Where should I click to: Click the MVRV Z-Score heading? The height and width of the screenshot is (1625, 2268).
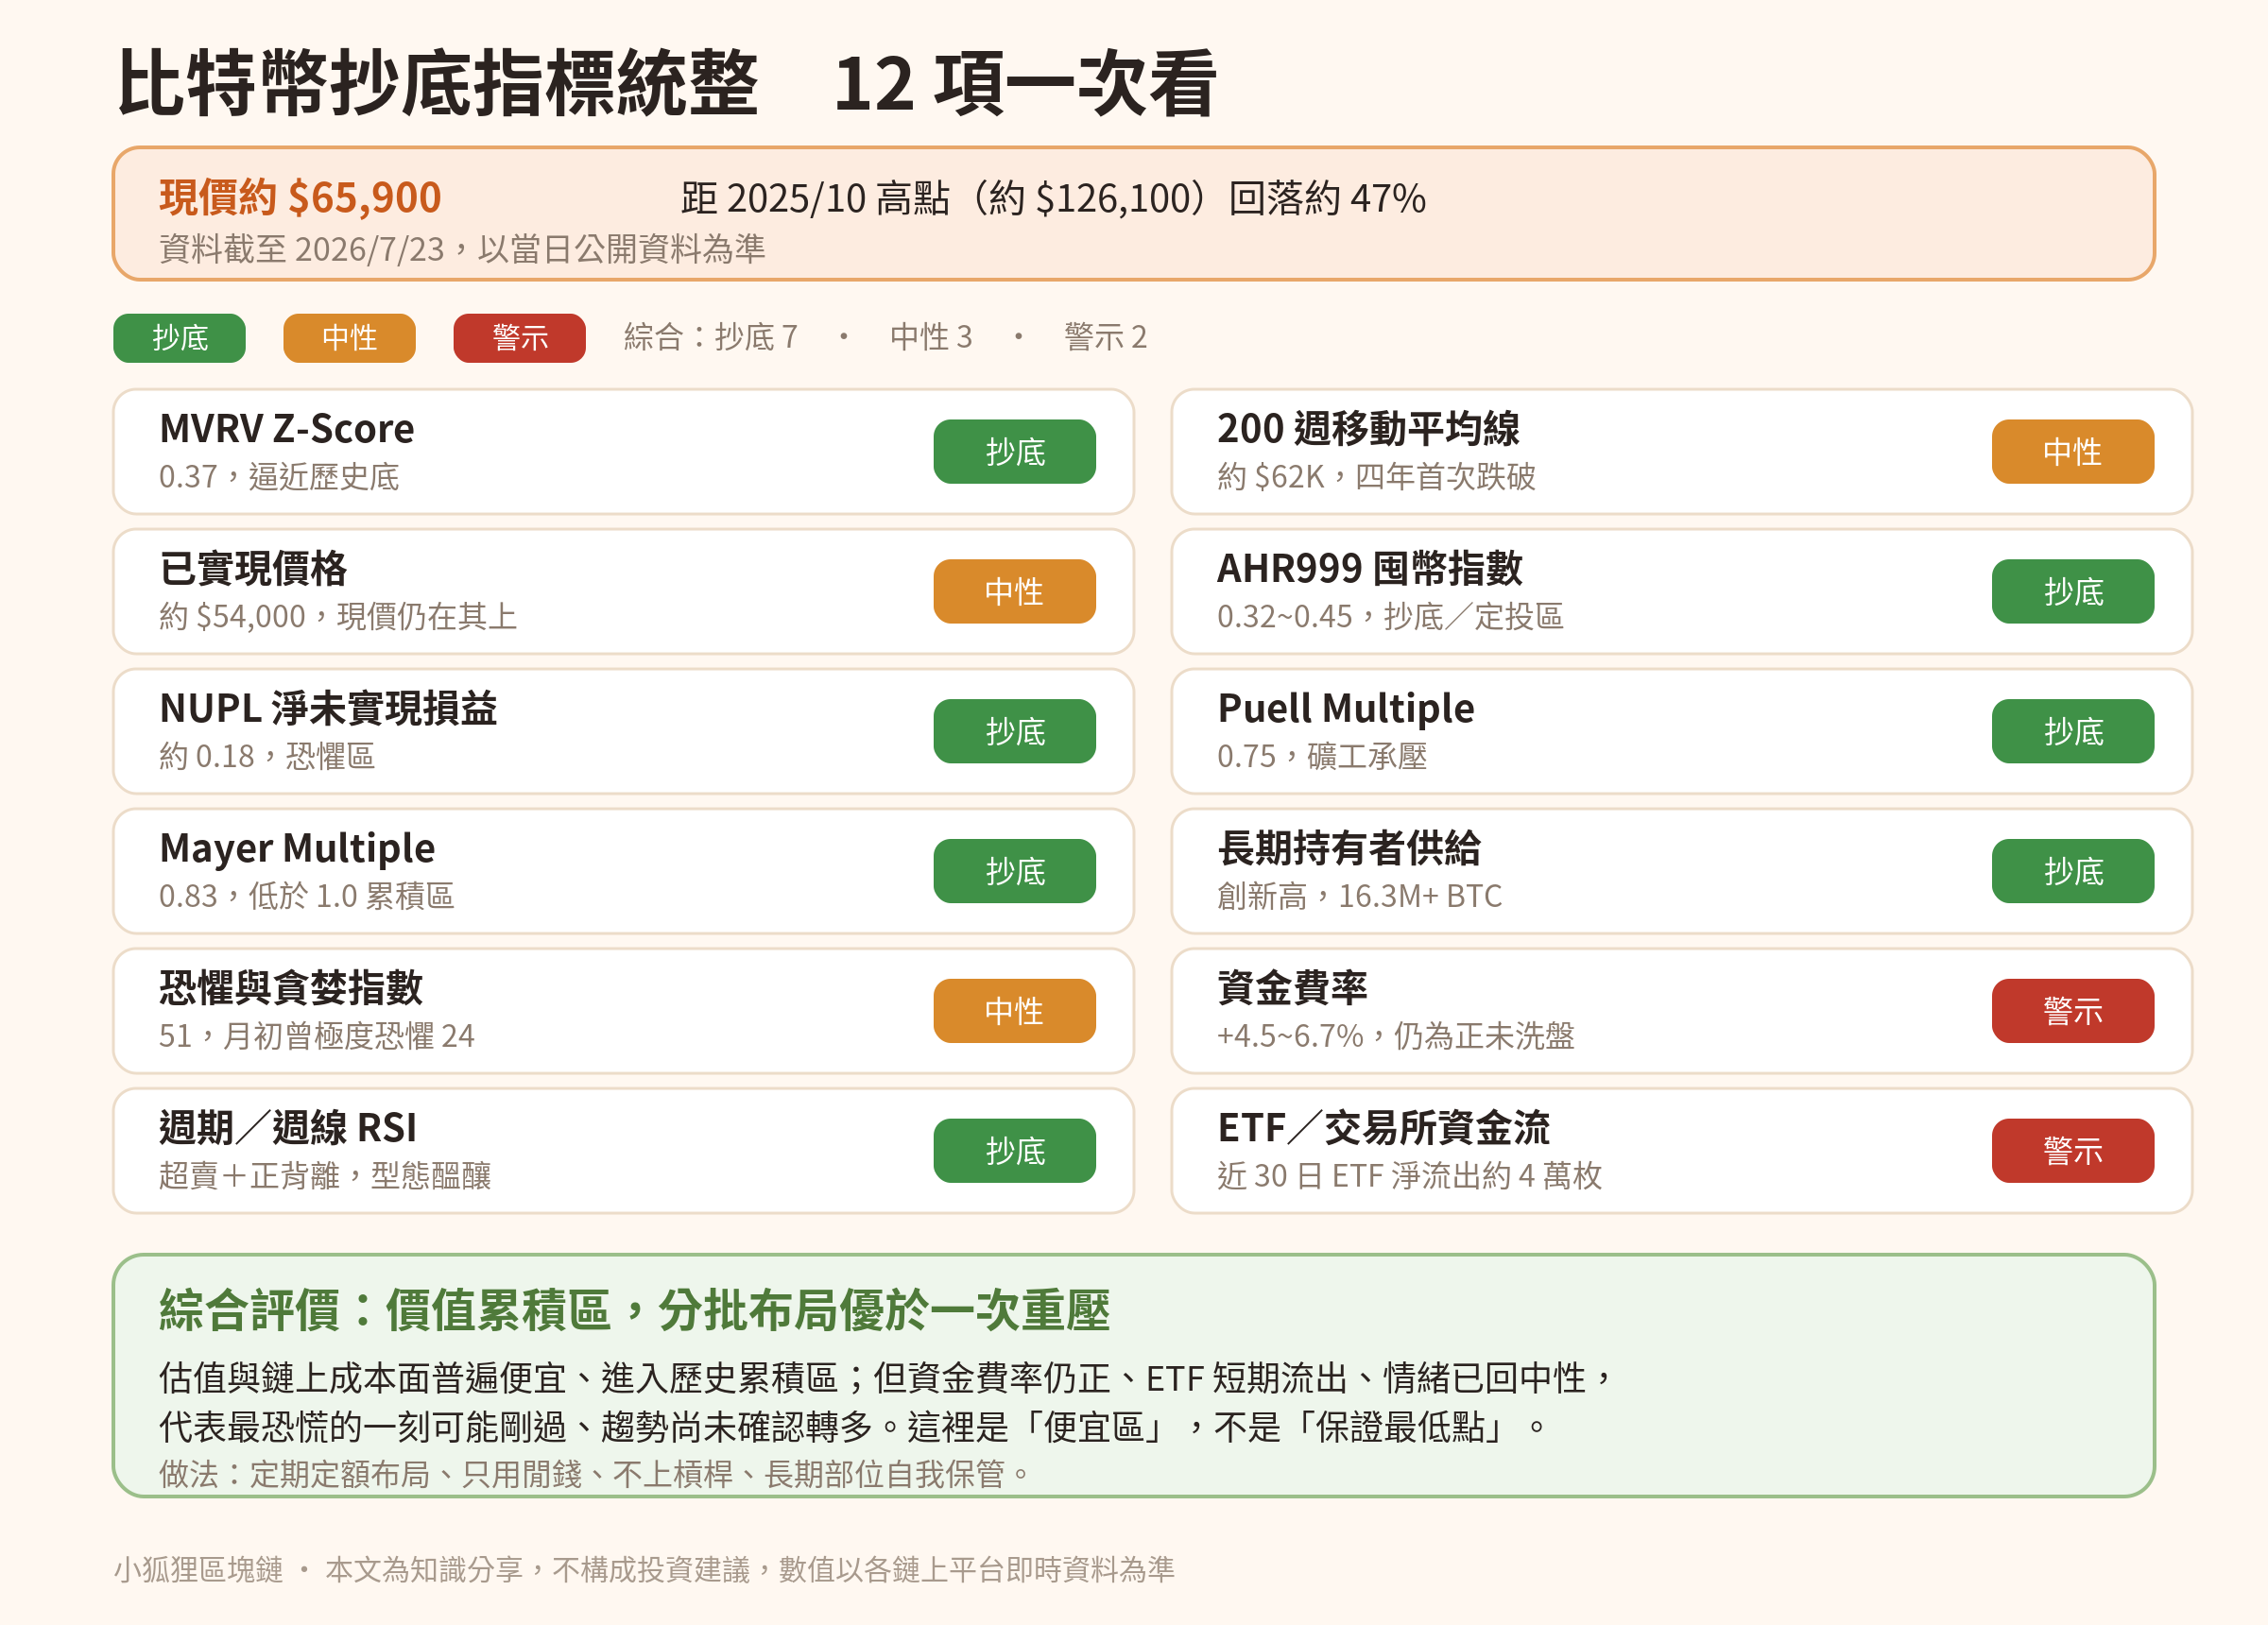tap(287, 429)
